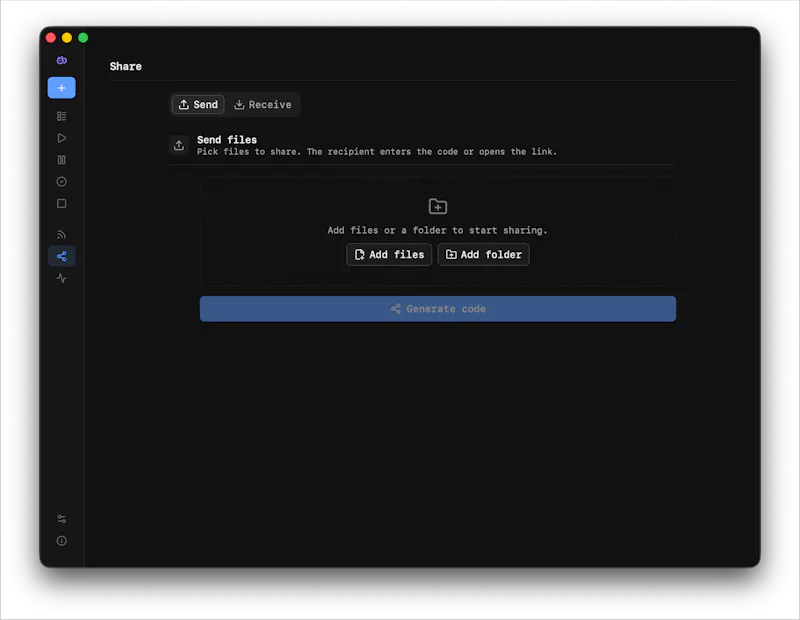800x620 pixels.
Task: Click the 'Add files or a folder' hint
Action: point(438,230)
